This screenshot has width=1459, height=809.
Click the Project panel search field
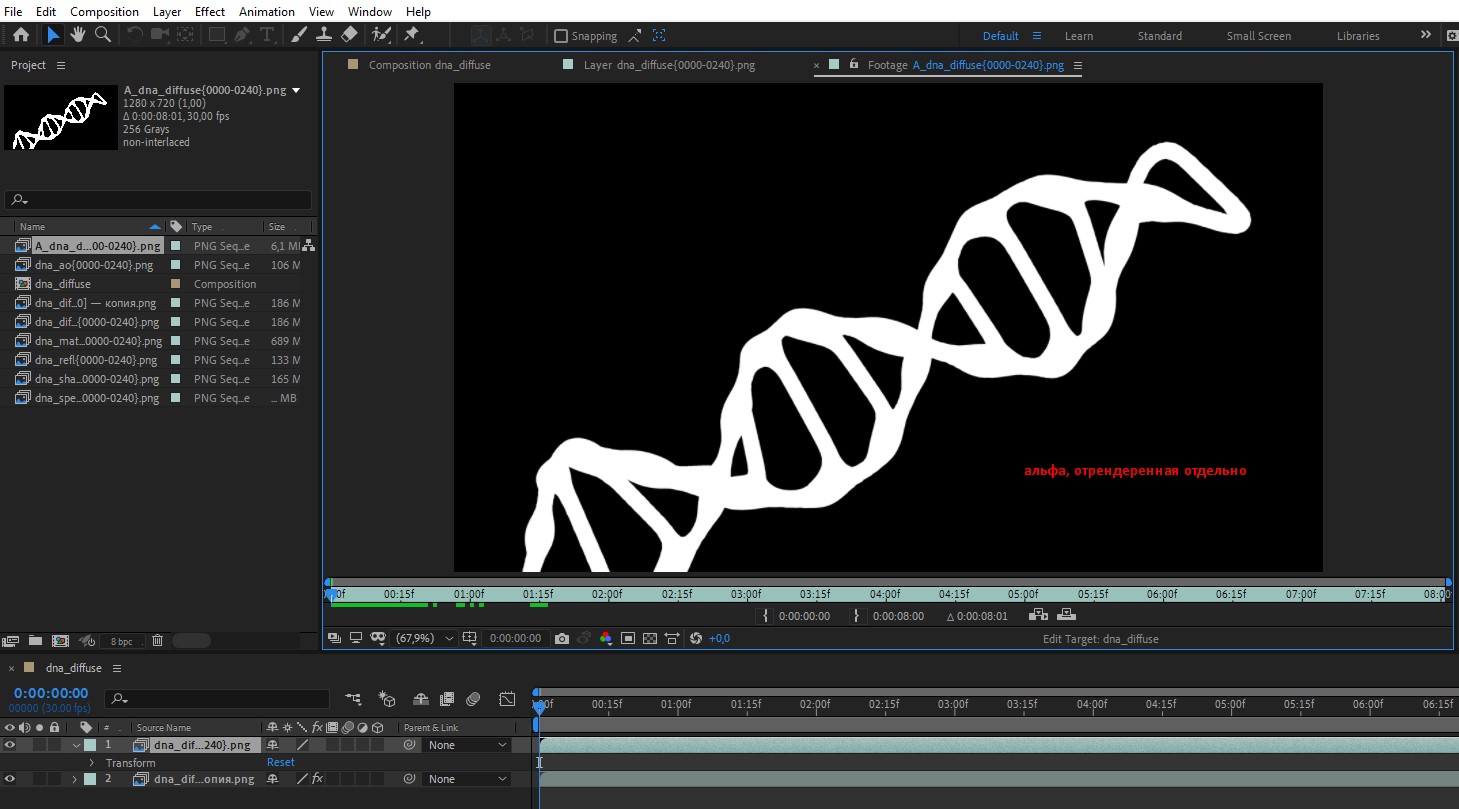(x=158, y=200)
